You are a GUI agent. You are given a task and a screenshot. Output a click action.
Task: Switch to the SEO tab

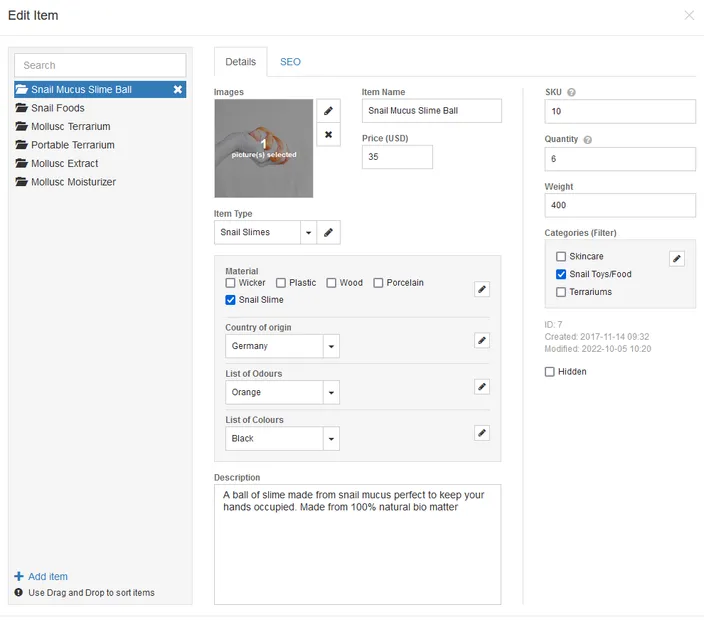coord(290,62)
